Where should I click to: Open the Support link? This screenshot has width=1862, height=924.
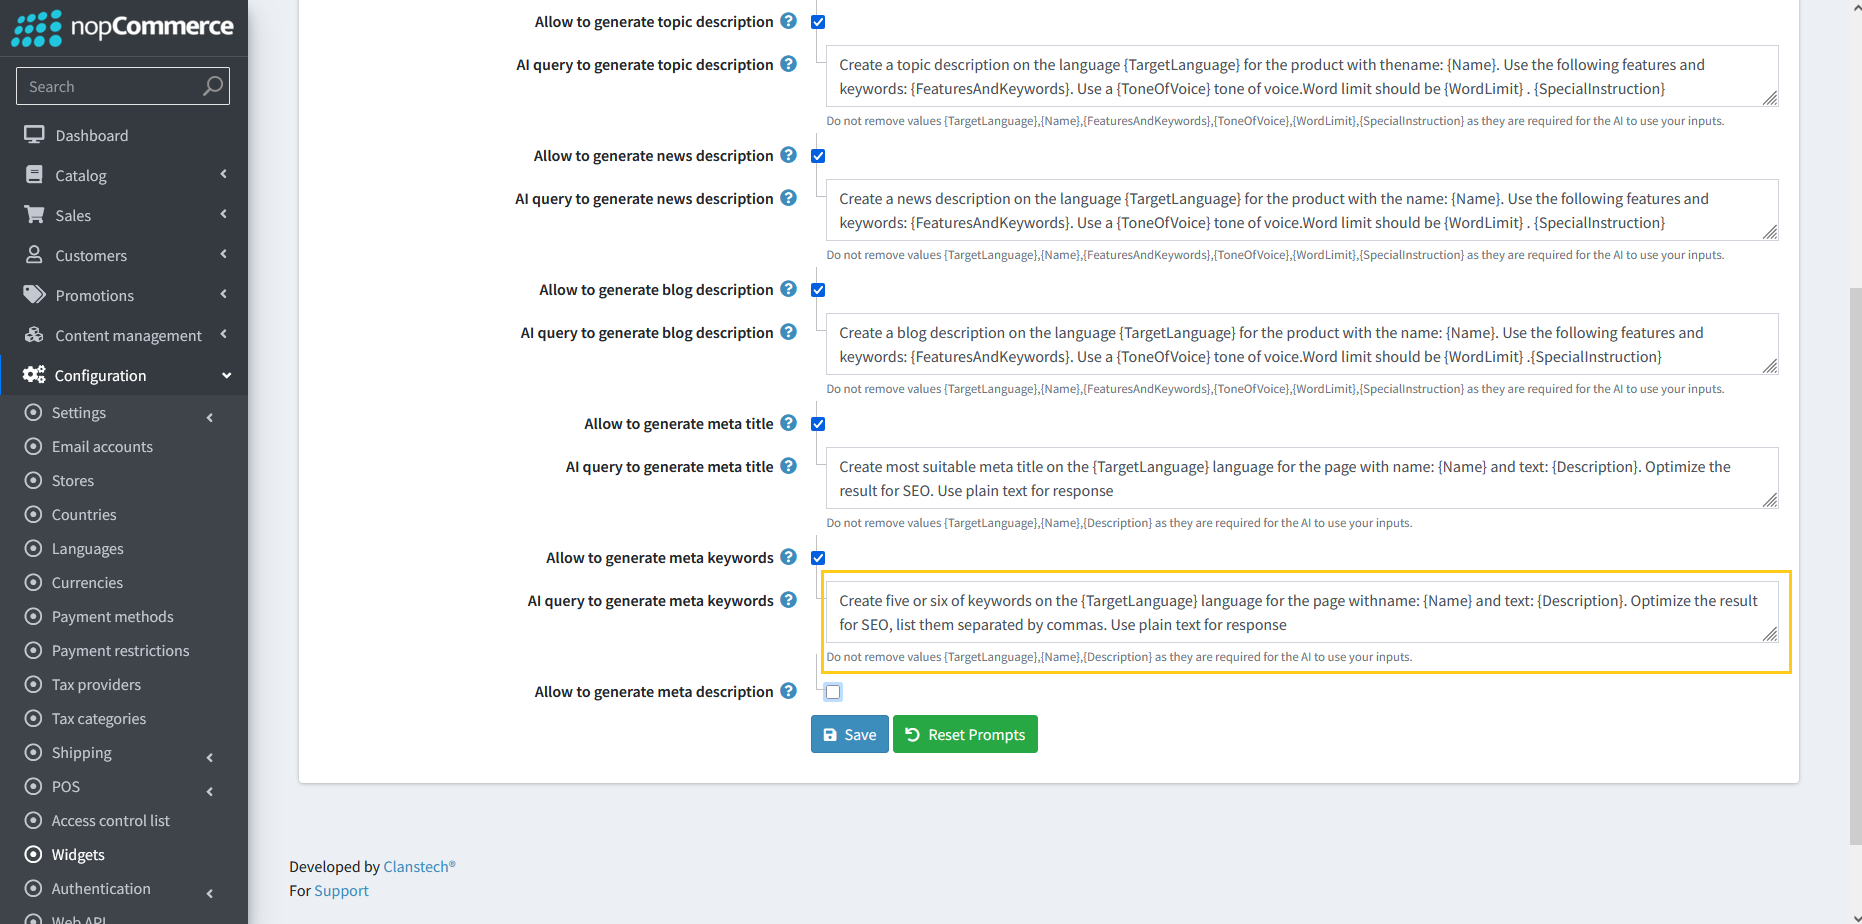[341, 890]
